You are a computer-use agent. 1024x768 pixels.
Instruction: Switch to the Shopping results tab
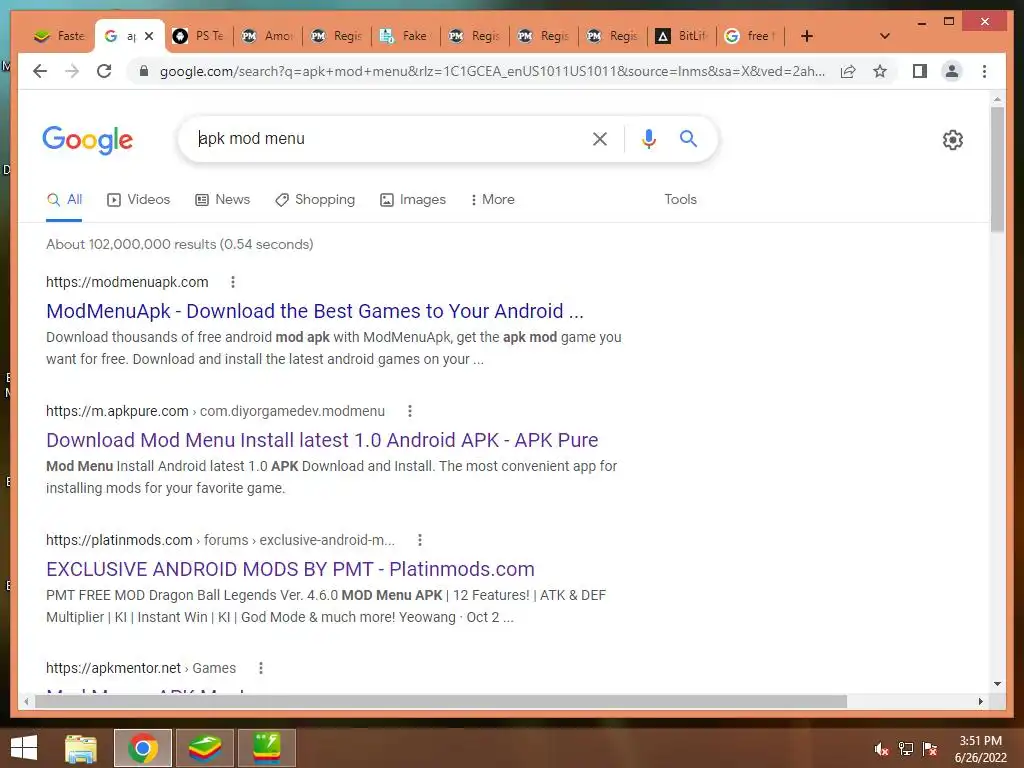[315, 199]
